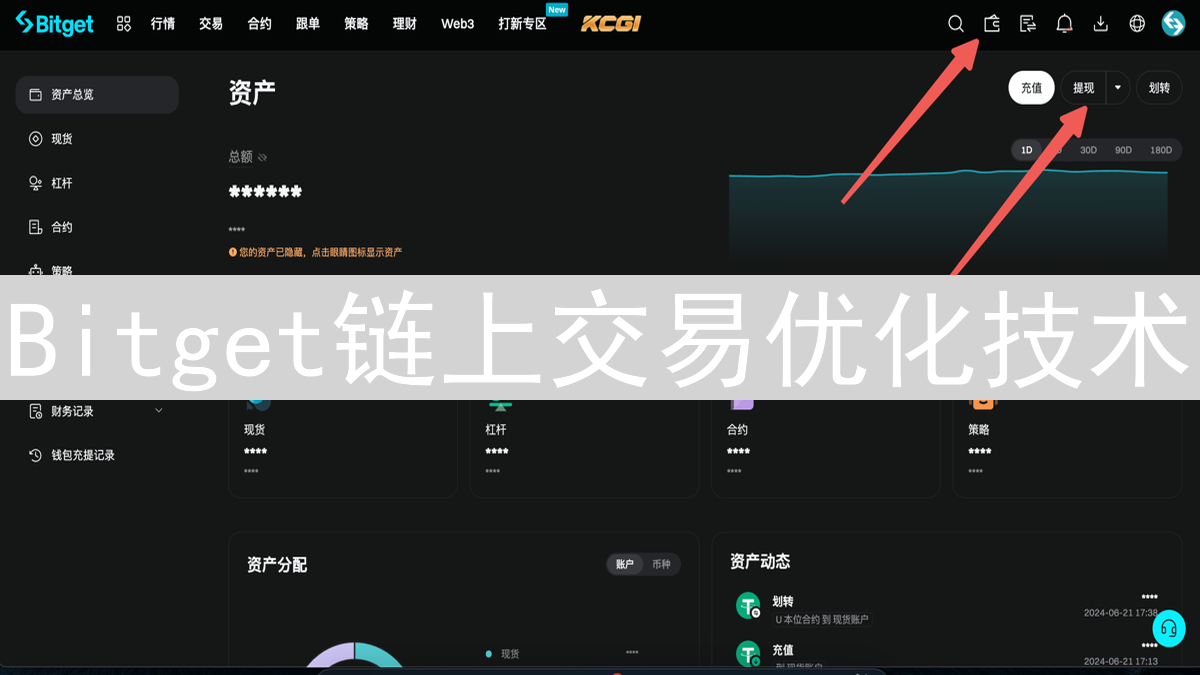Open the apps grid menu icon
Screen dimensions: 1200x675
click(x=124, y=23)
